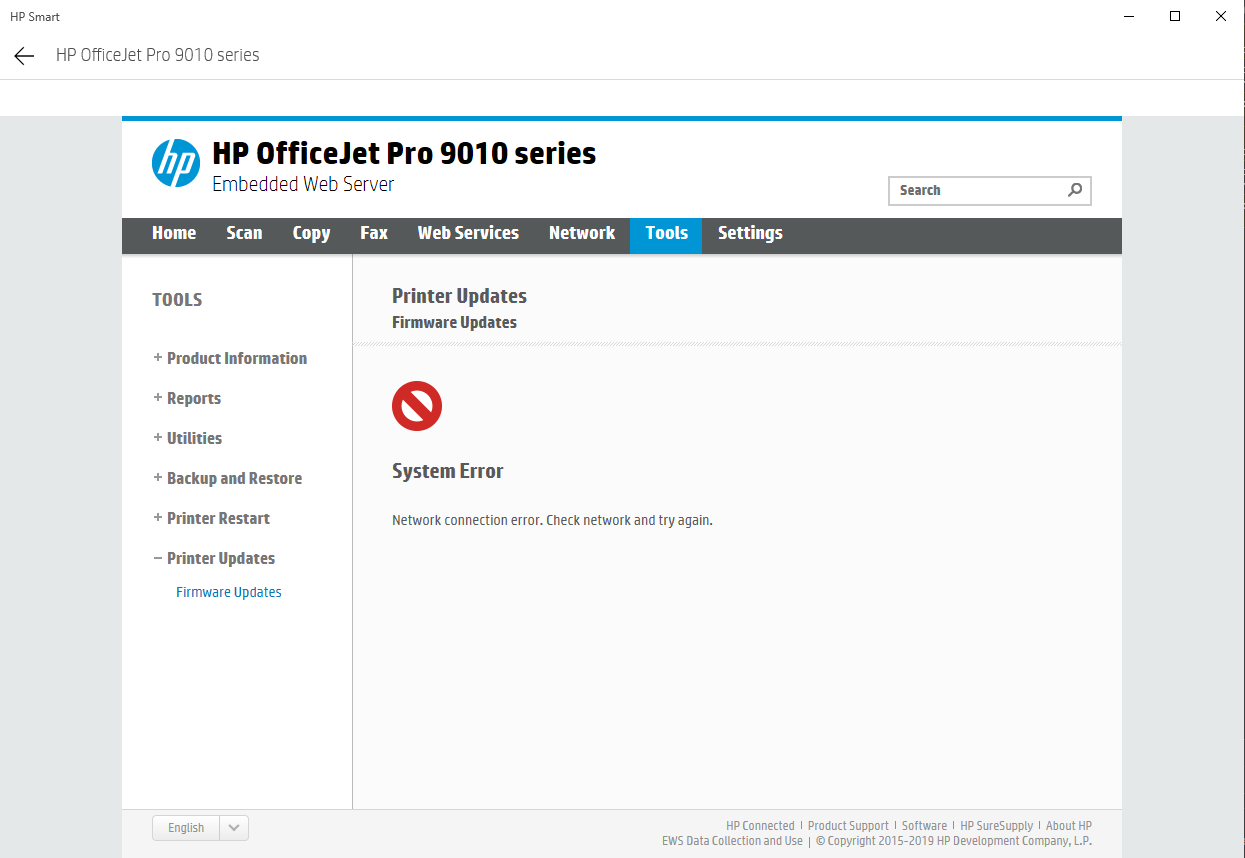1245x858 pixels.
Task: Select the TOOLS panel heading
Action: tap(177, 299)
